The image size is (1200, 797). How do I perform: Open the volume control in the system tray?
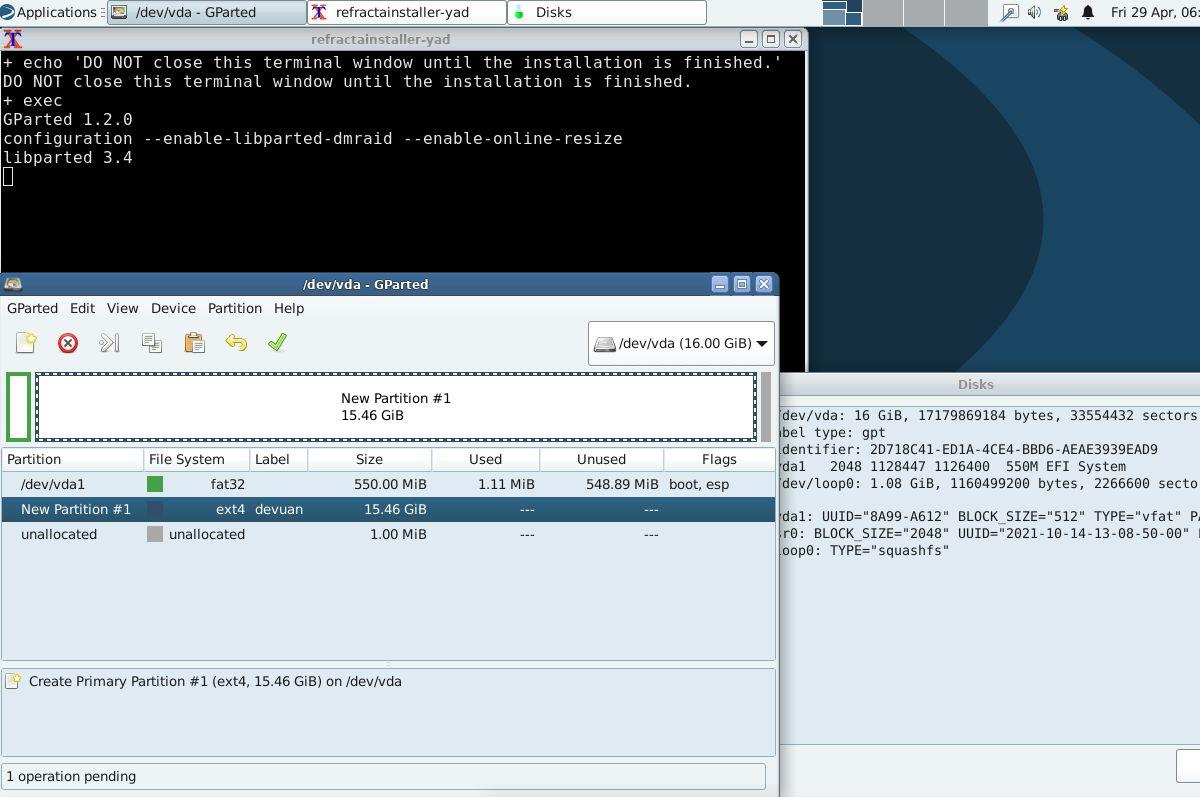tap(1033, 13)
